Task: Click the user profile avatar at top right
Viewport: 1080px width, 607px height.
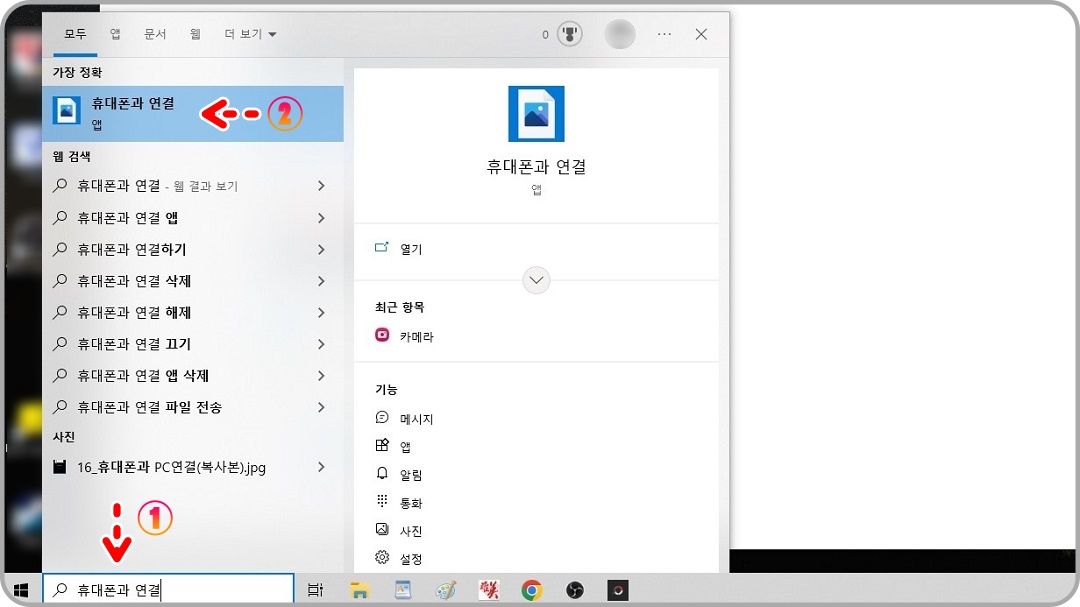Action: point(619,33)
